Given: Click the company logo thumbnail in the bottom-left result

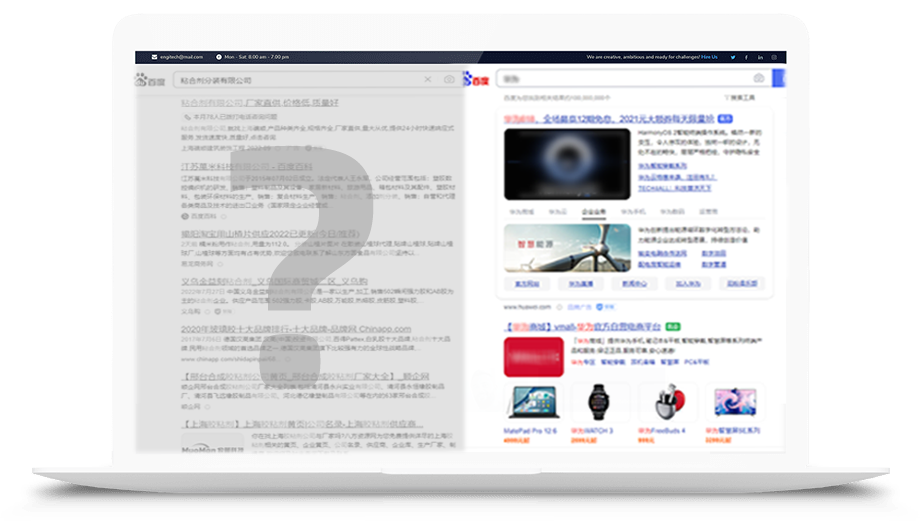Looking at the screenshot, I should click(x=212, y=443).
